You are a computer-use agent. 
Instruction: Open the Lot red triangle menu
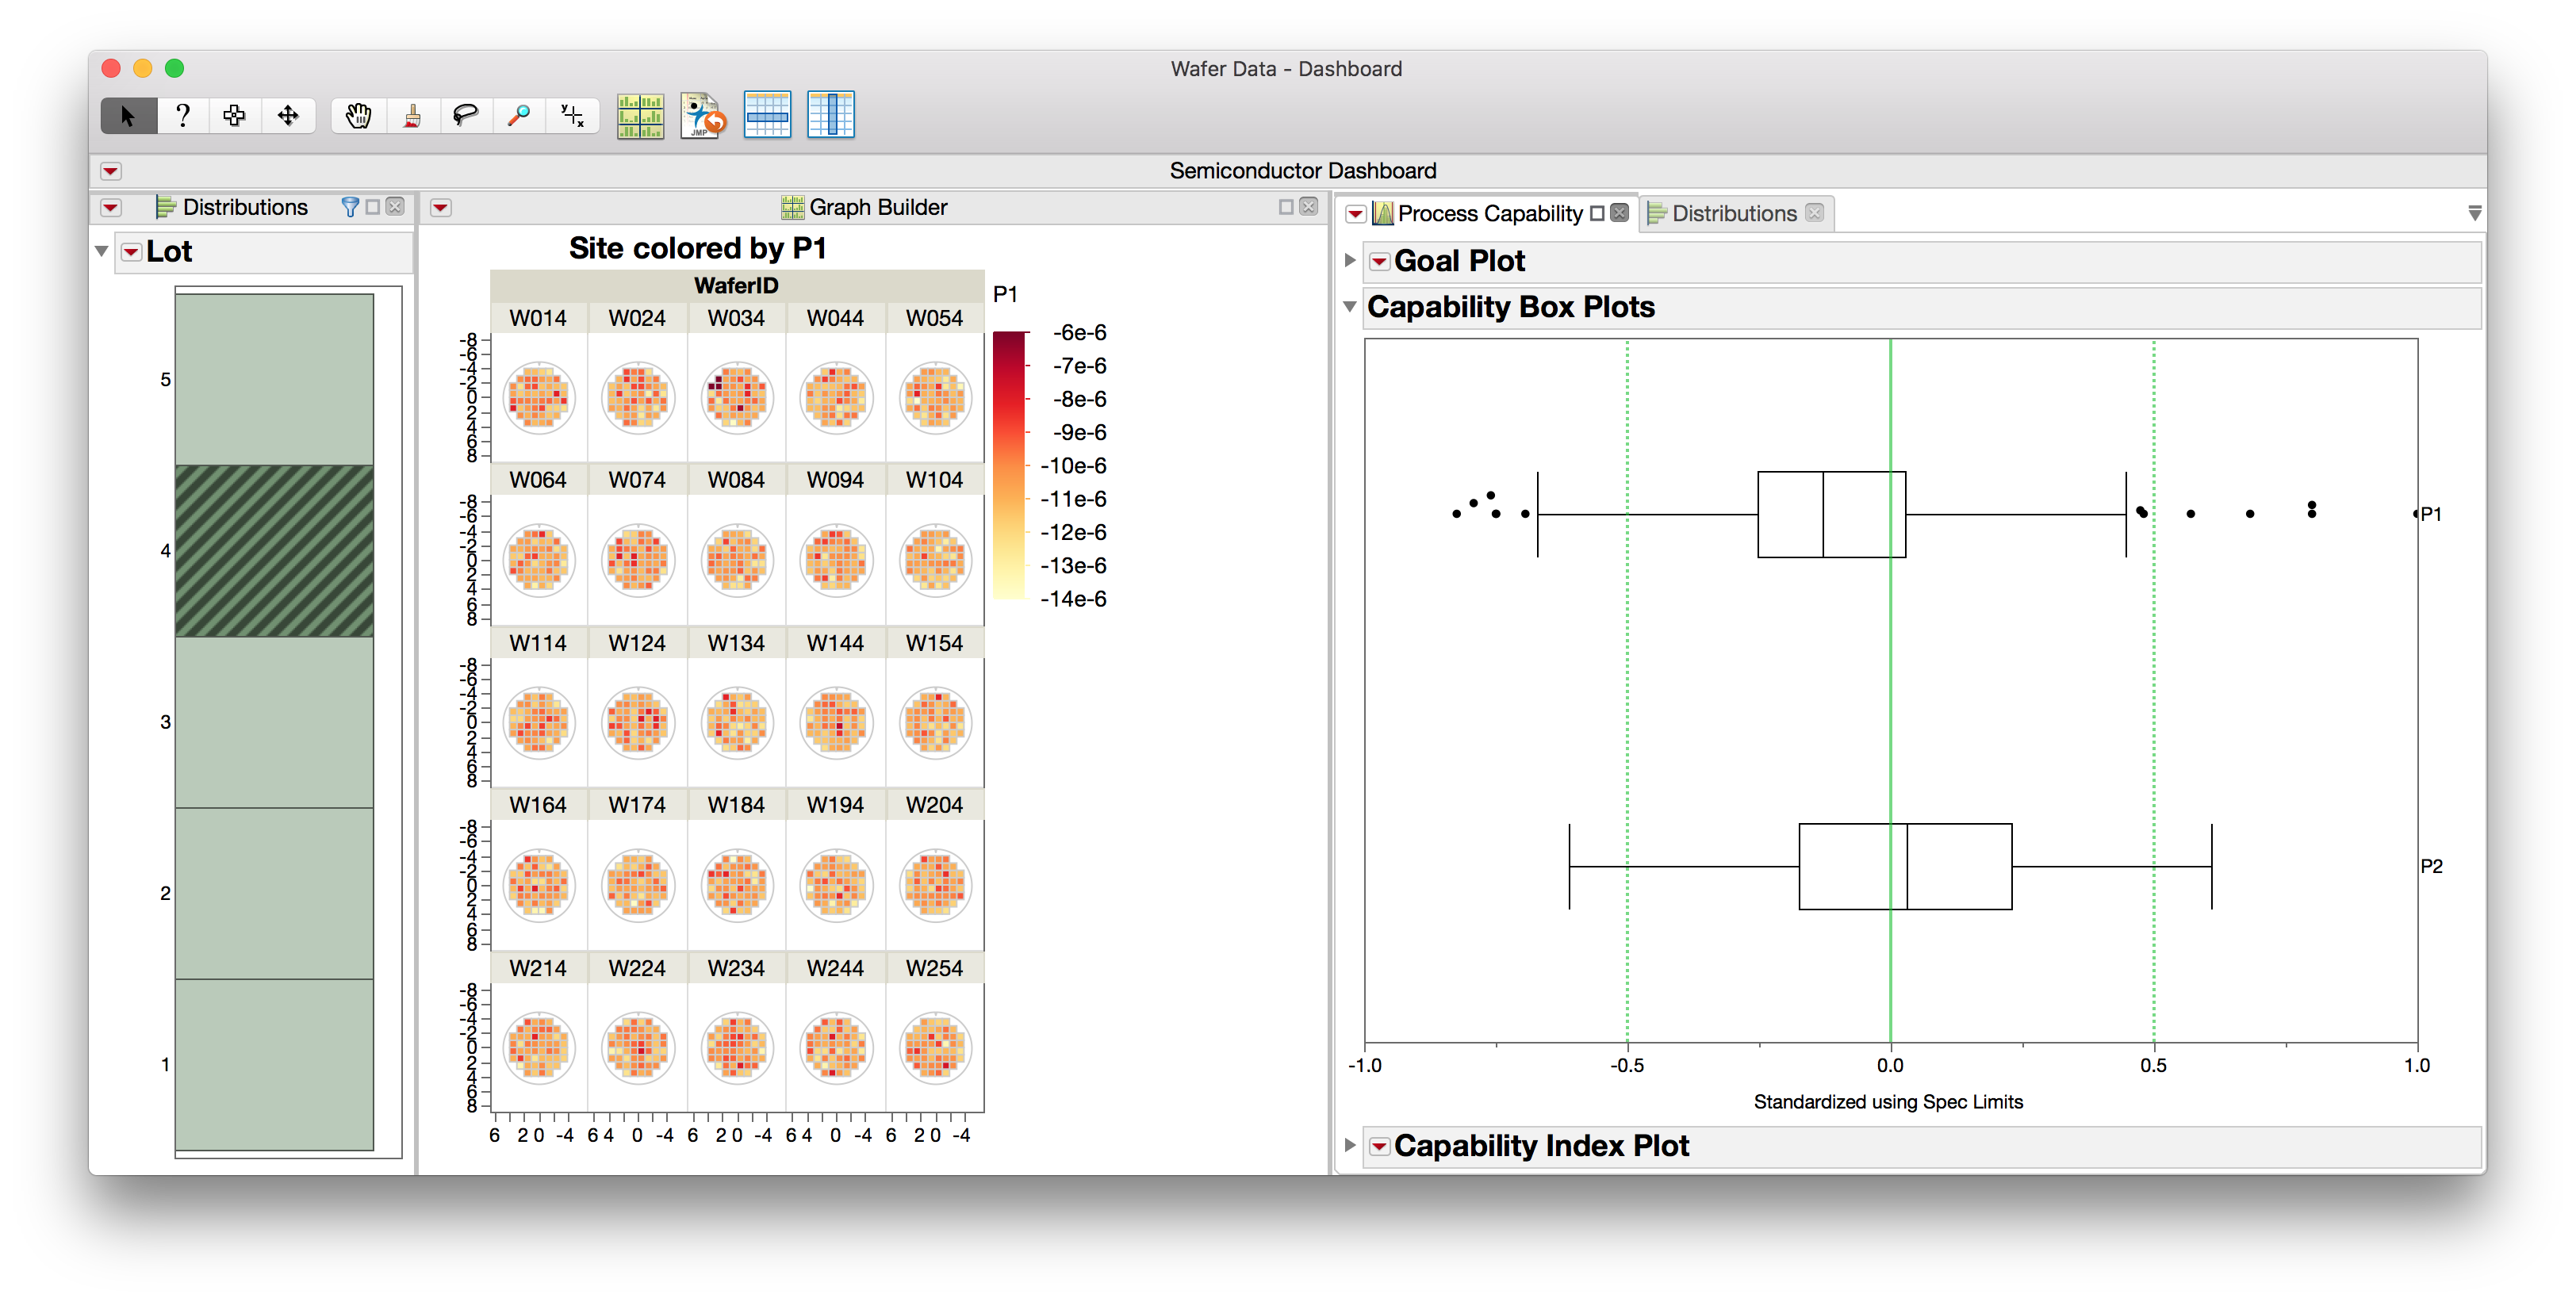(131, 252)
